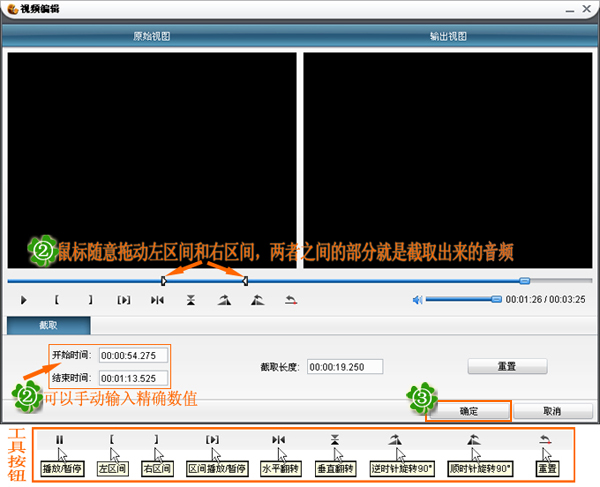Click the 顺时针旋转90° tooltip label
600x487 pixels.
pyautogui.click(x=481, y=469)
